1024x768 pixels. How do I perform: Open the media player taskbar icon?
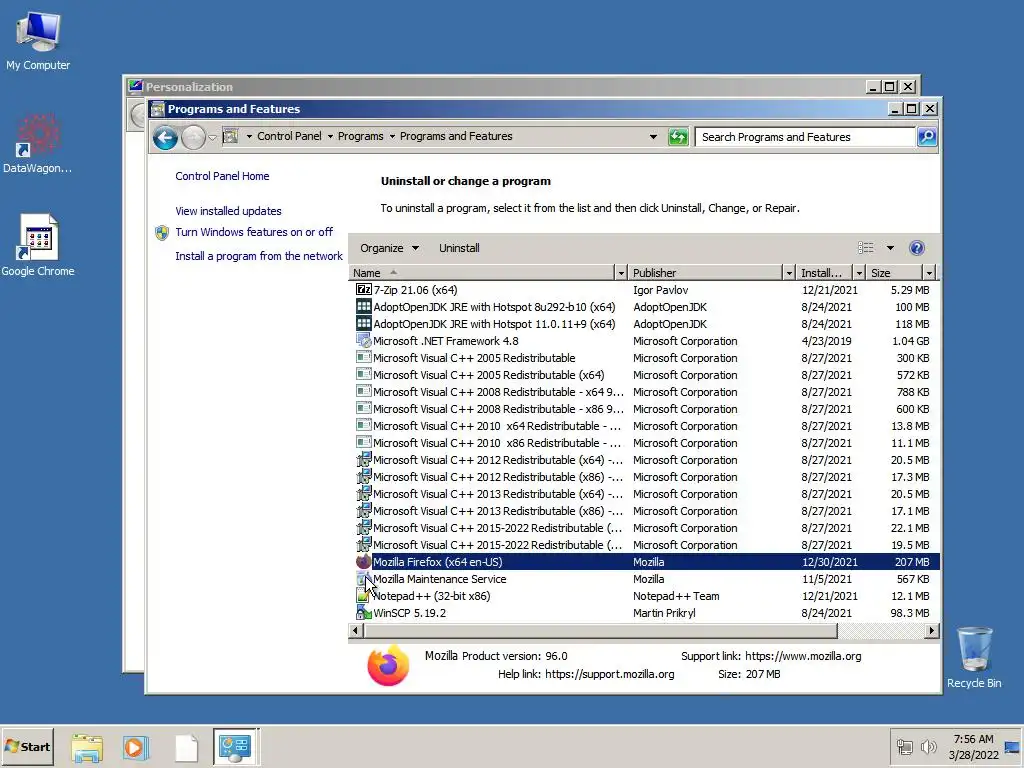136,747
